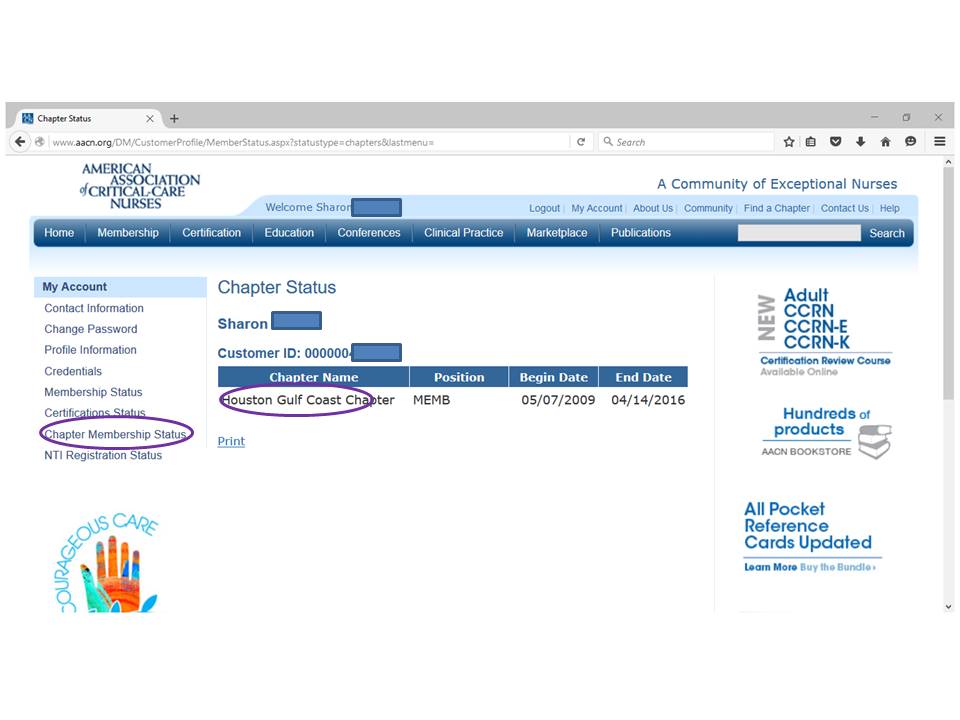Click the scrollbar down arrow
The width and height of the screenshot is (960, 720).
(x=948, y=607)
